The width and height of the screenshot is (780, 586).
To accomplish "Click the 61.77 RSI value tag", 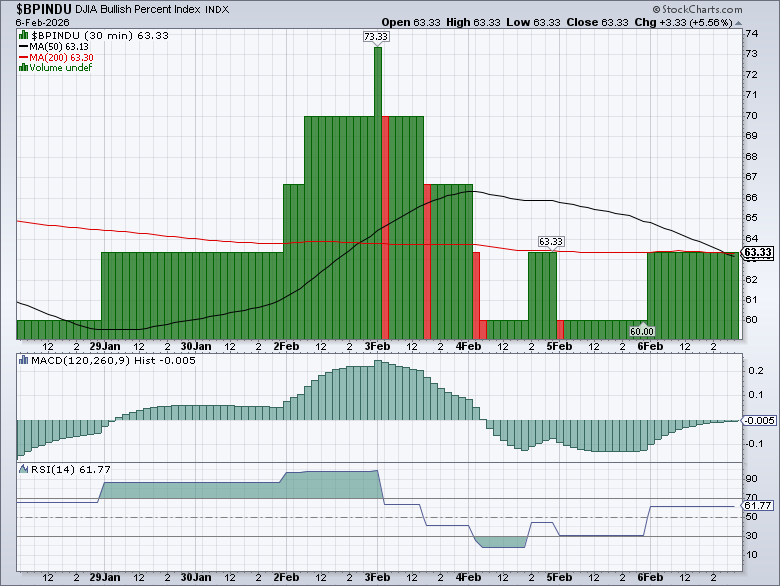I will point(759,506).
